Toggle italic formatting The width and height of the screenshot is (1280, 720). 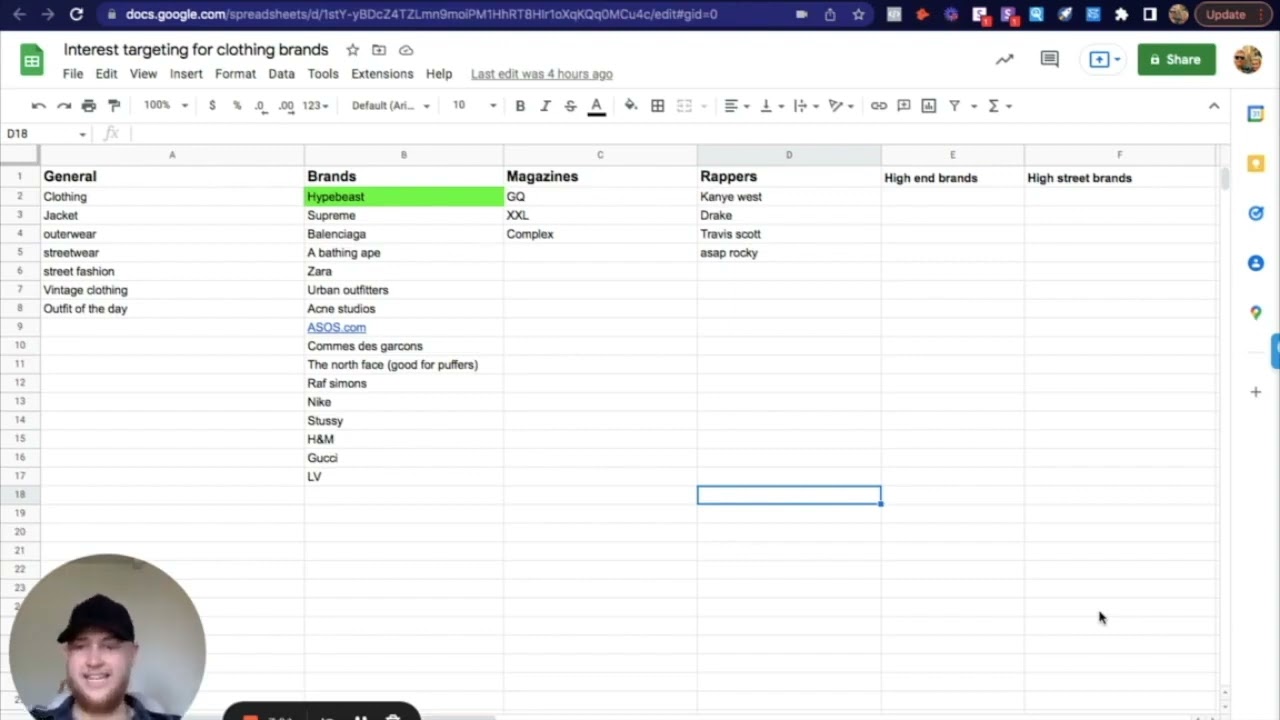coord(545,106)
